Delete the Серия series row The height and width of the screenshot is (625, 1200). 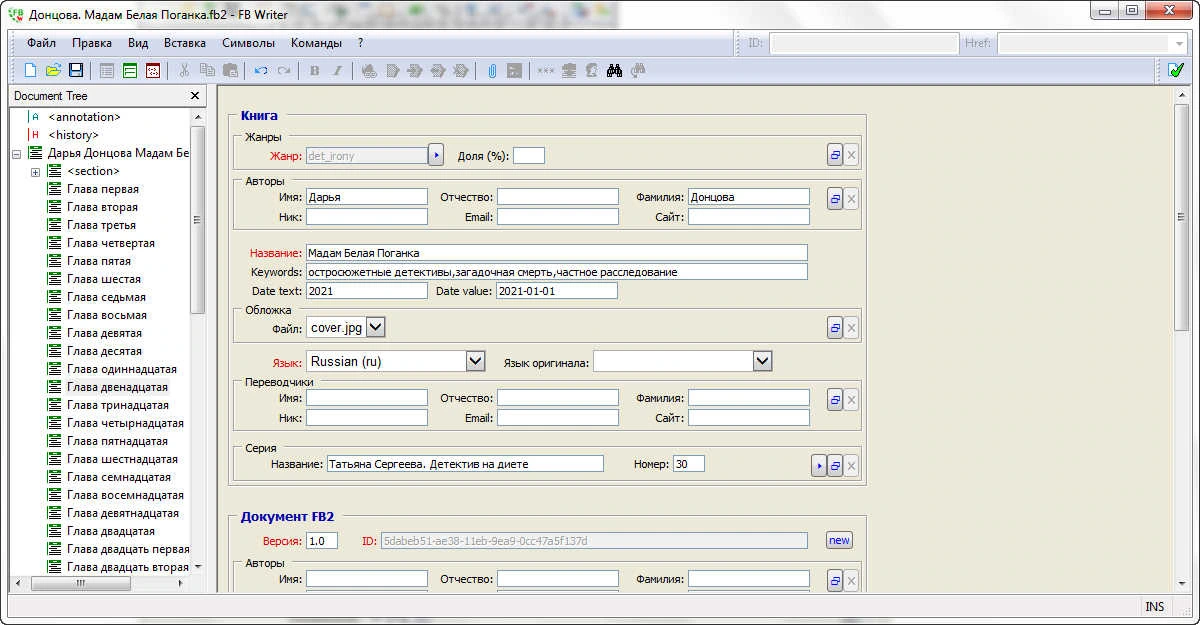coord(852,466)
